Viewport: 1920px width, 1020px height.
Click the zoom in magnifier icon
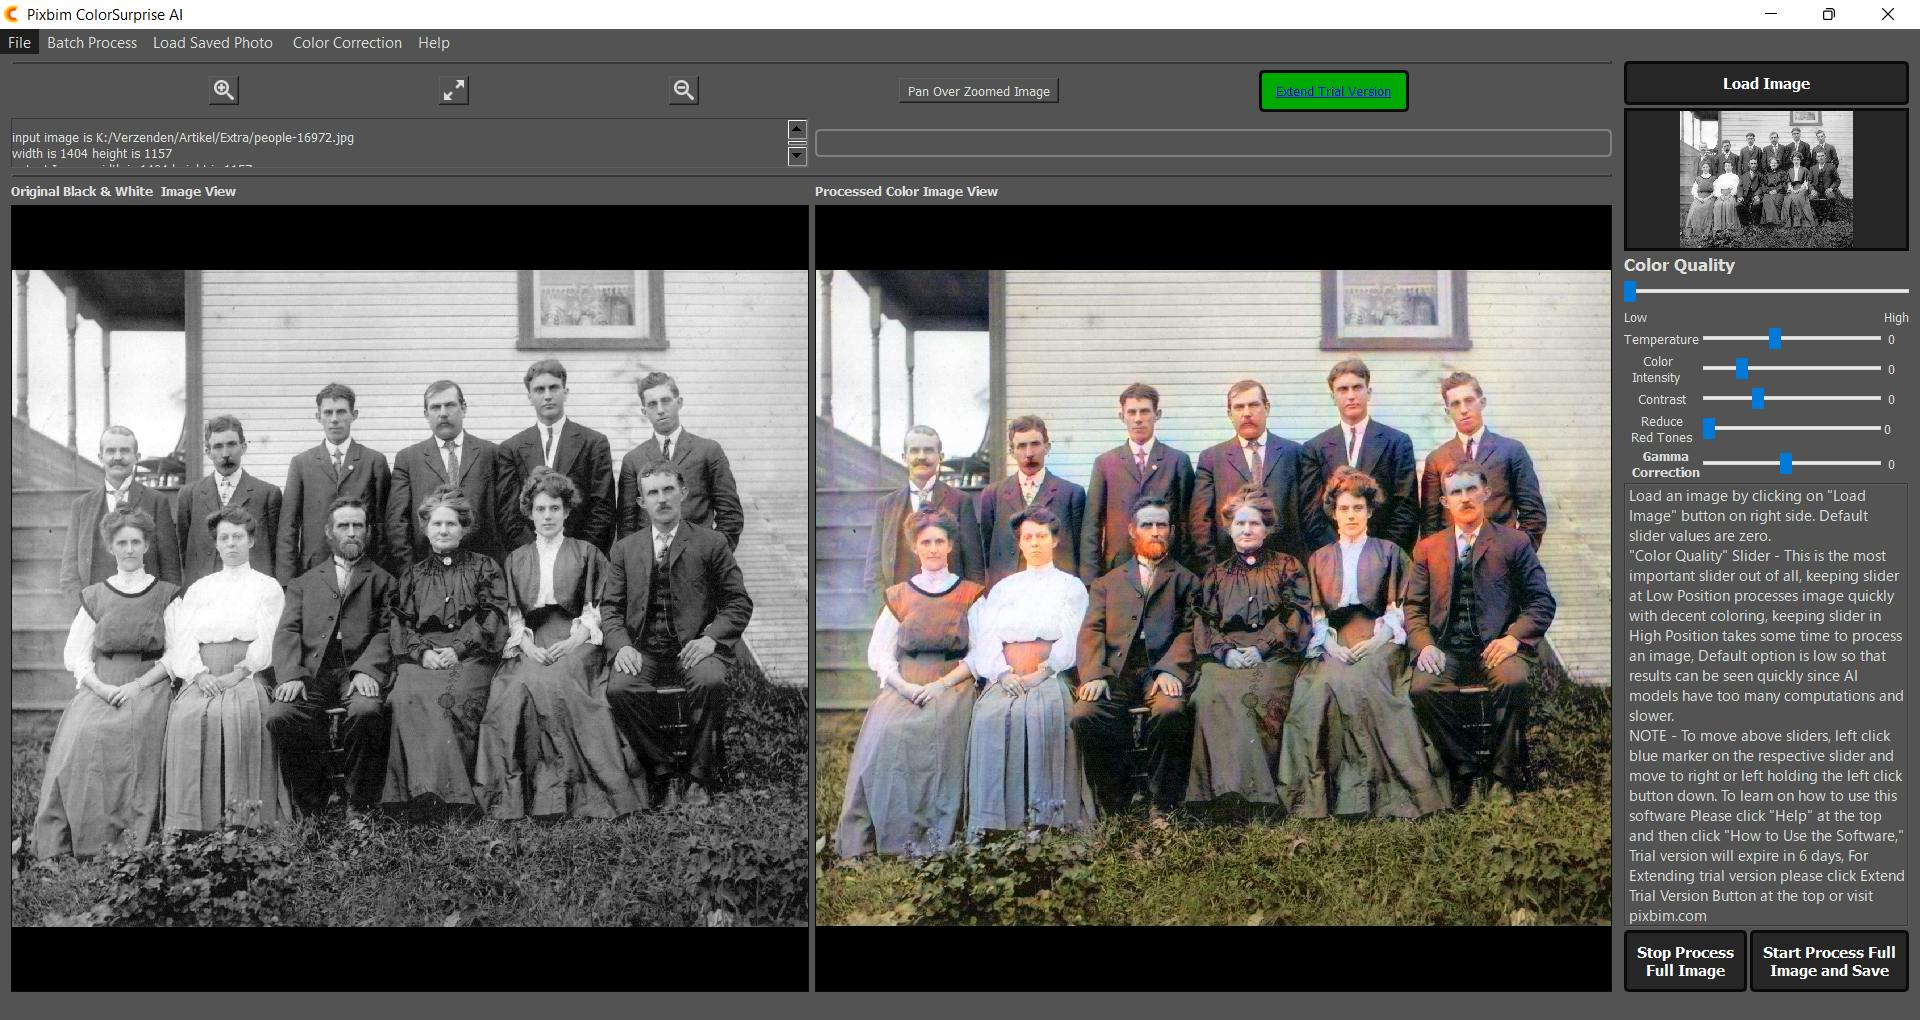point(224,90)
